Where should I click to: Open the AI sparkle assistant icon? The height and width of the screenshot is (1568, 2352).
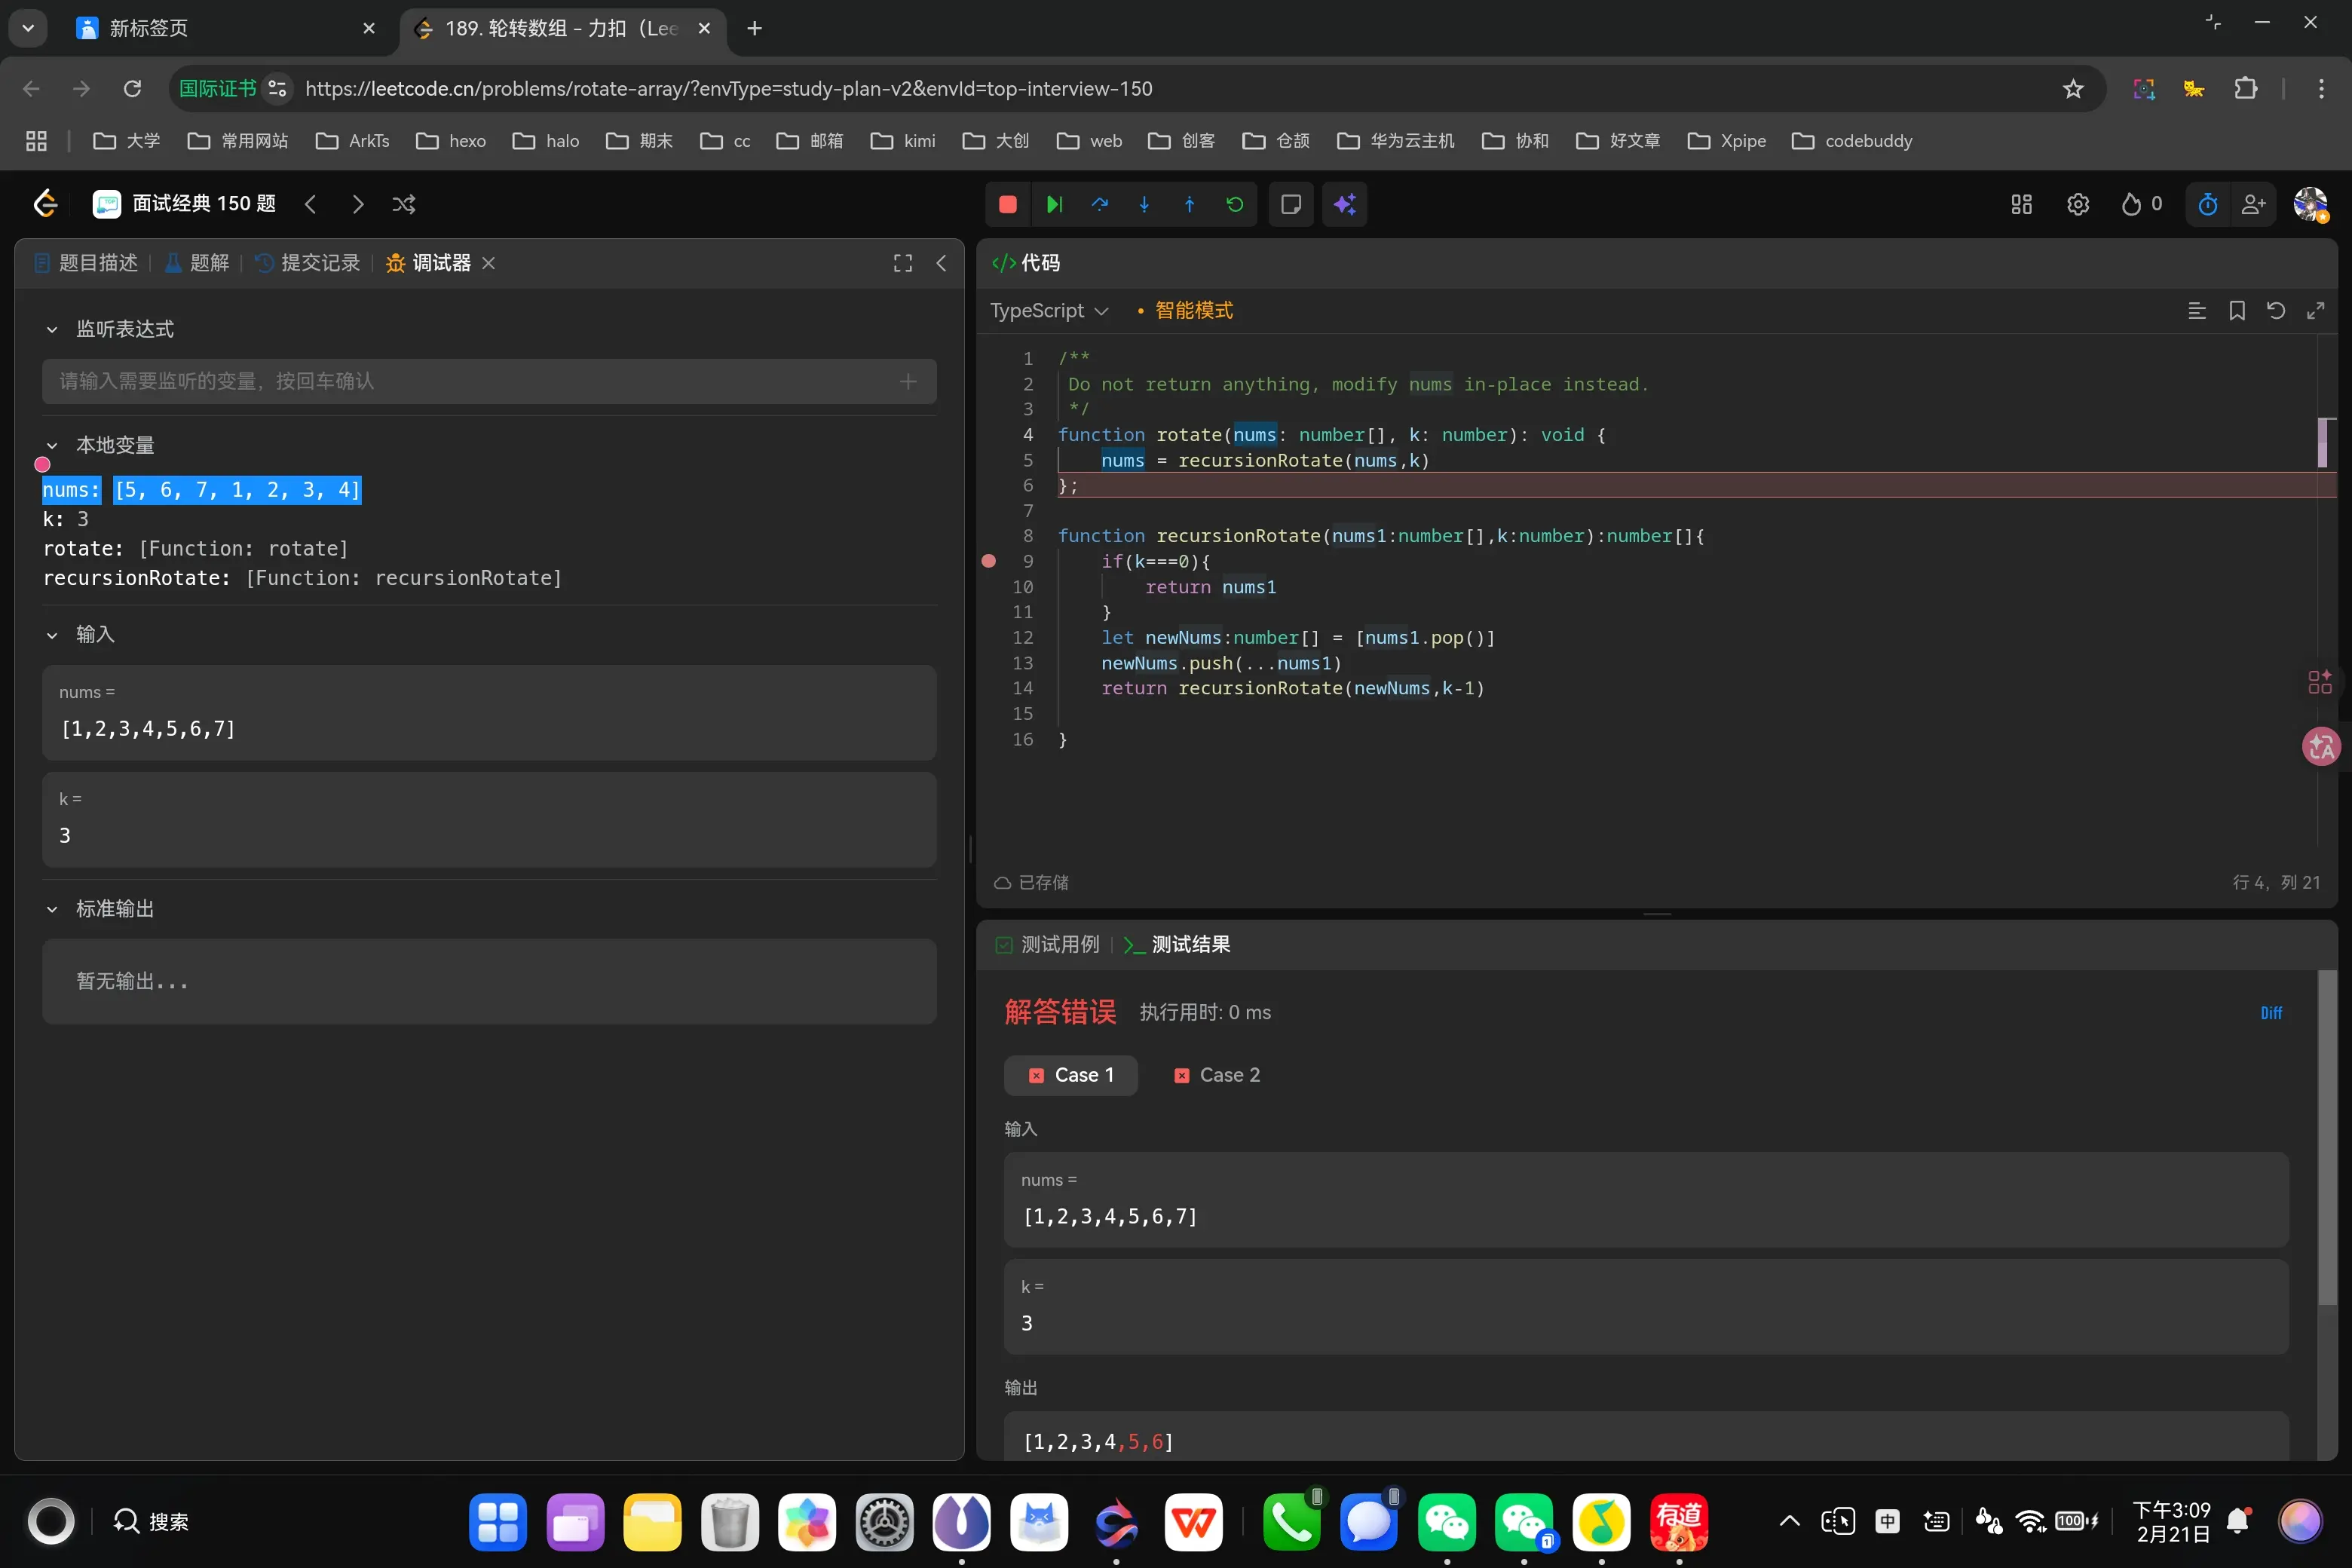1344,204
